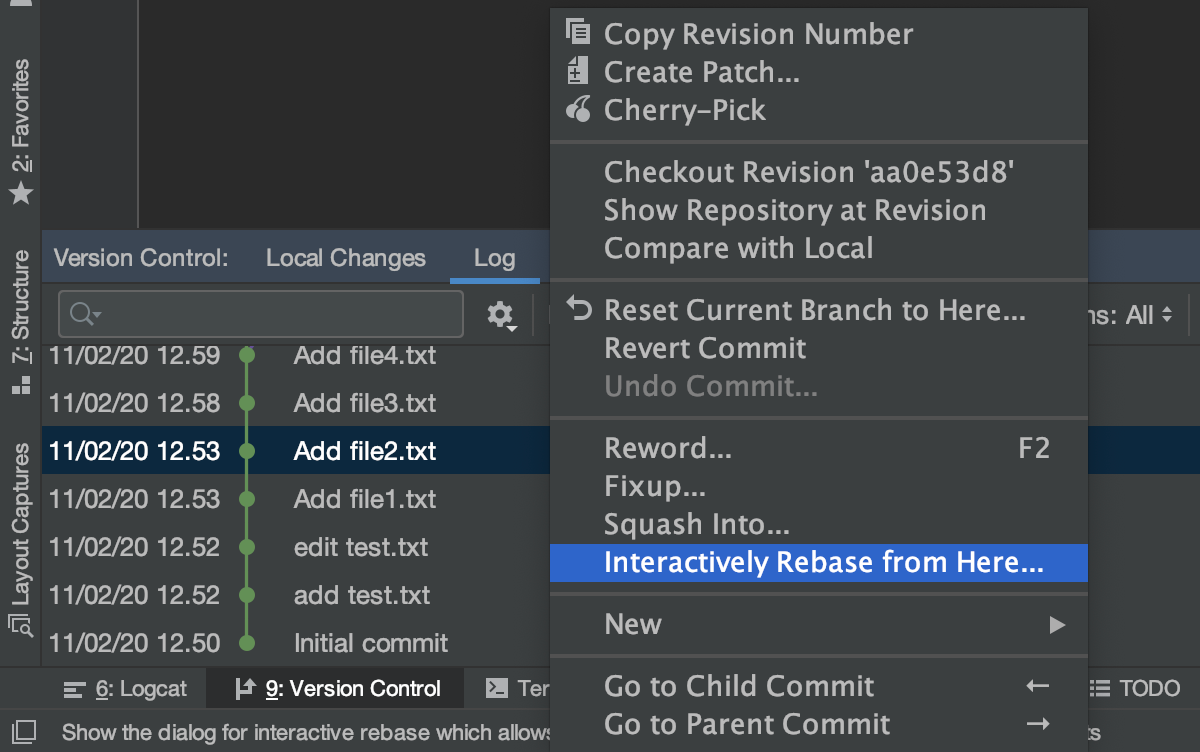Open the Layout Captures tool window
The image size is (1200, 752).
(20, 541)
